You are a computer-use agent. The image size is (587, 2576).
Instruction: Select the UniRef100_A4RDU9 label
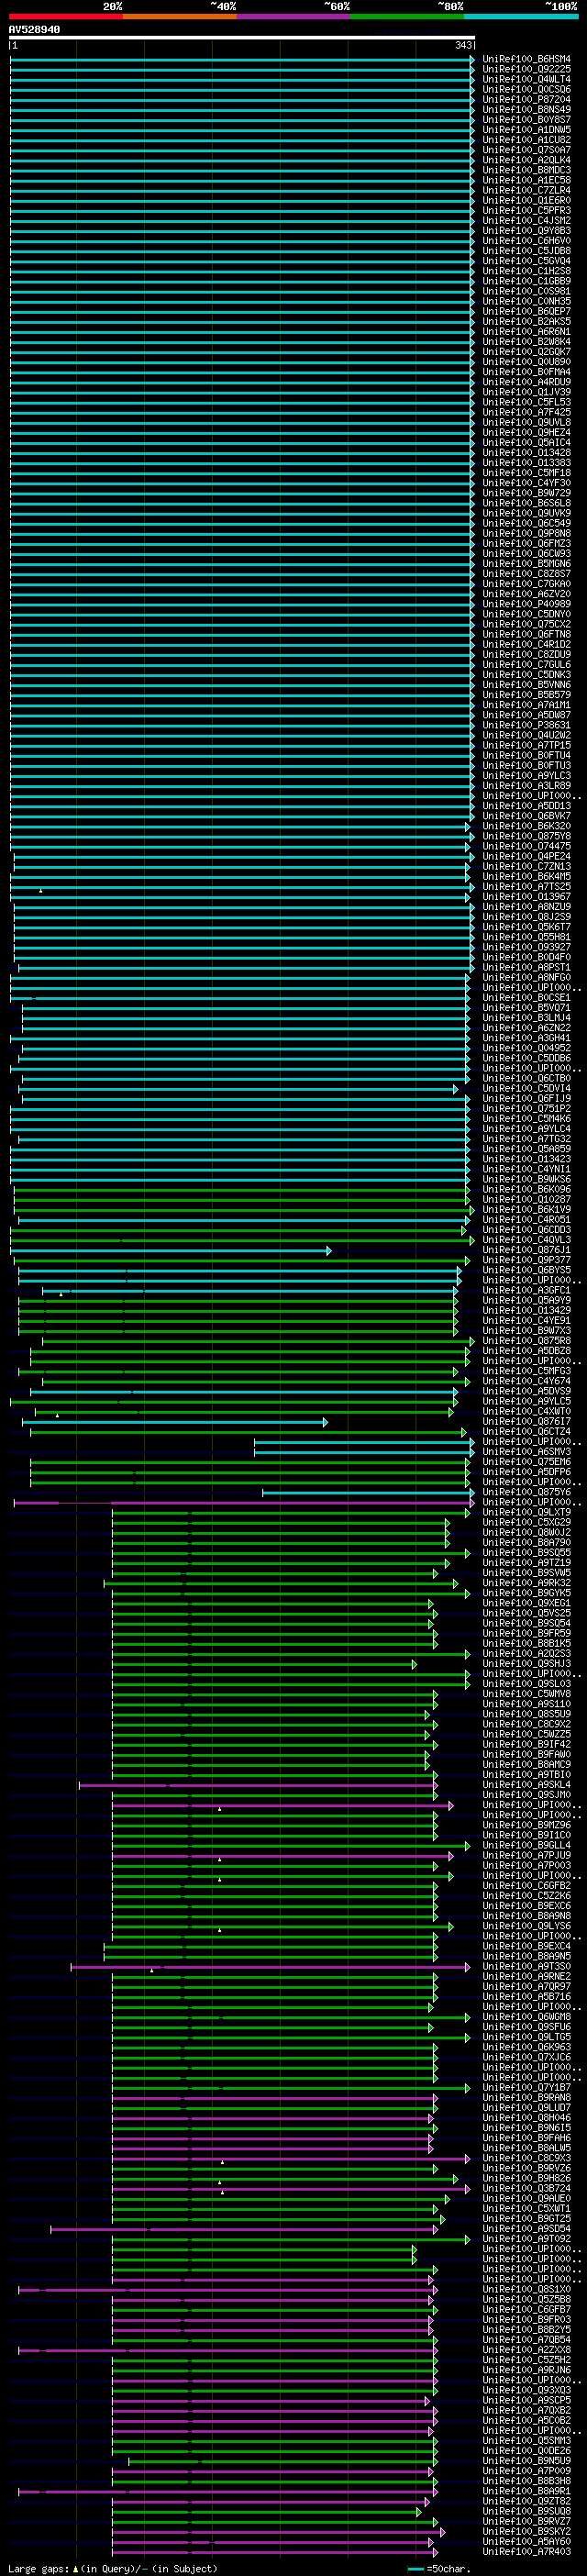(526, 382)
